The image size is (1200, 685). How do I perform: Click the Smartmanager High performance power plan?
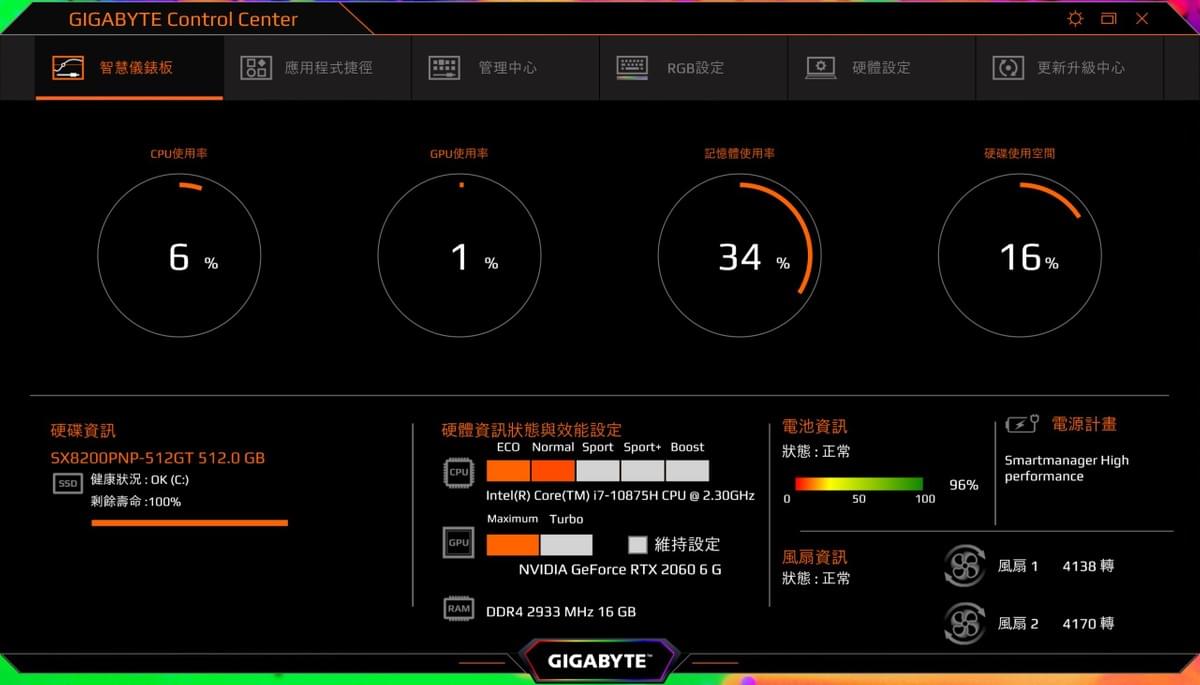(x=1067, y=468)
